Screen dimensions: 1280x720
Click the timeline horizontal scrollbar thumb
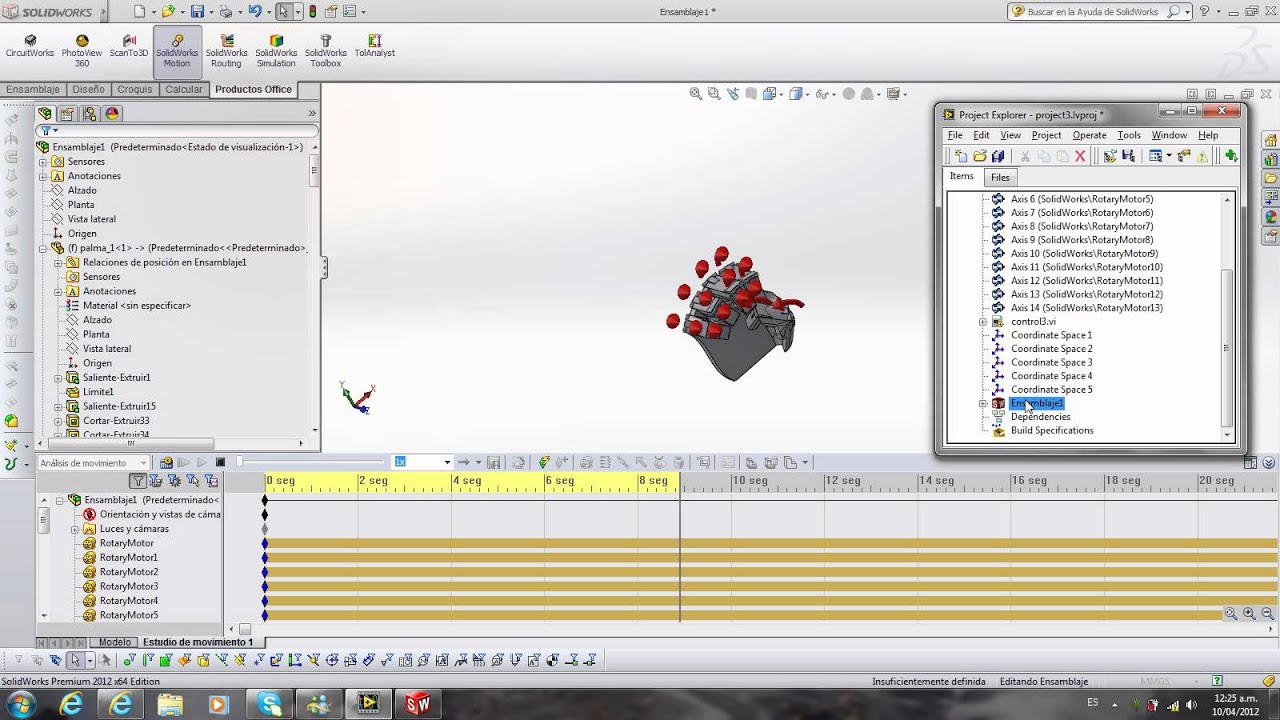pyautogui.click(x=245, y=629)
